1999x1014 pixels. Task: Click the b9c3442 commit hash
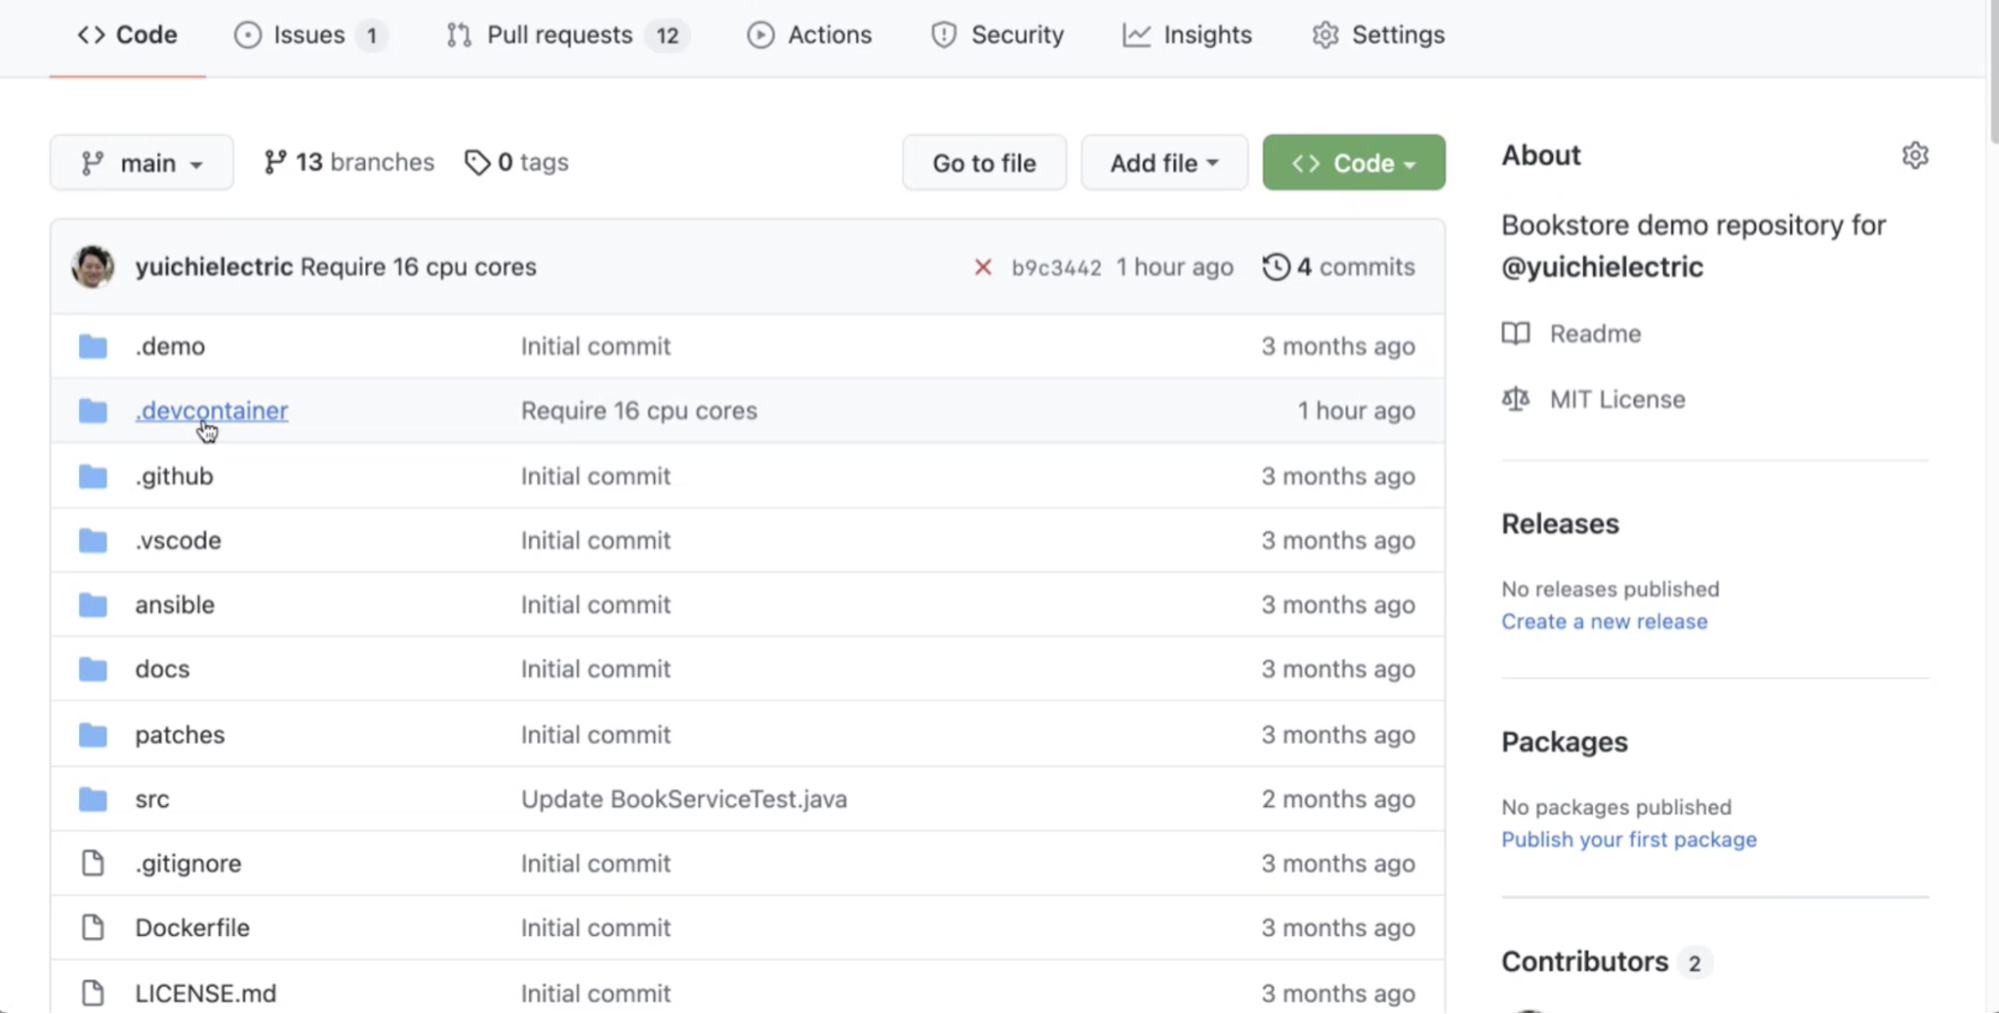pyautogui.click(x=1055, y=268)
